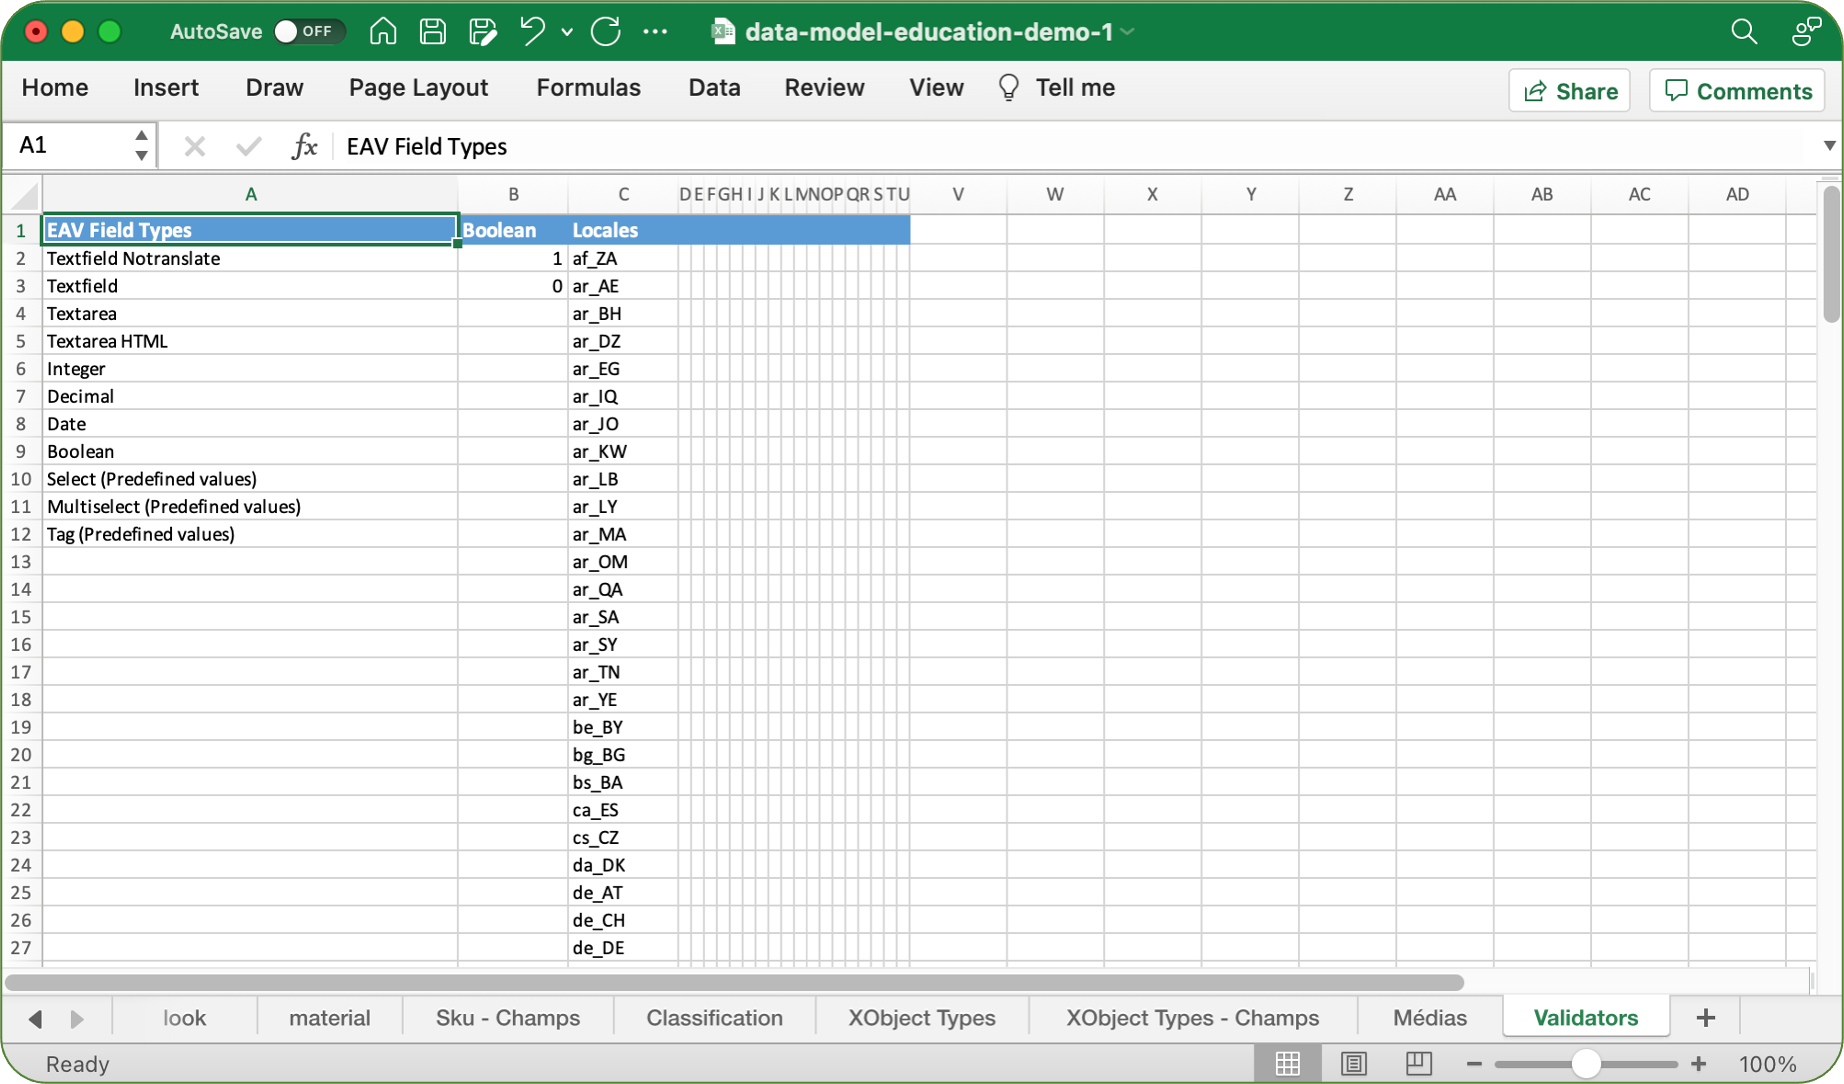Click the Search magnifier icon
Viewport: 1844px width, 1084px height.
pyautogui.click(x=1744, y=32)
